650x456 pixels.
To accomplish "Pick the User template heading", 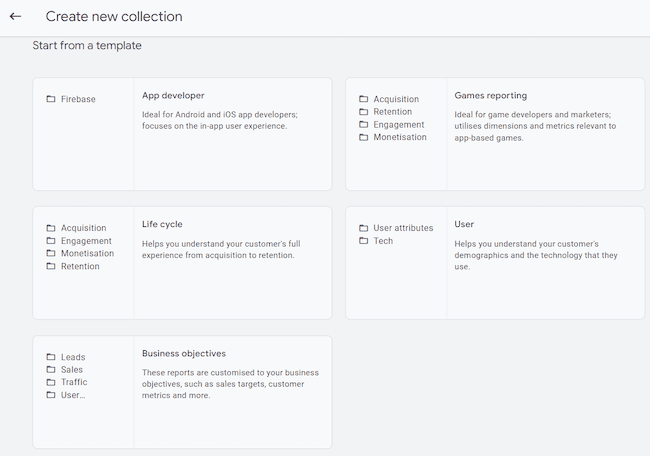I will tap(464, 225).
